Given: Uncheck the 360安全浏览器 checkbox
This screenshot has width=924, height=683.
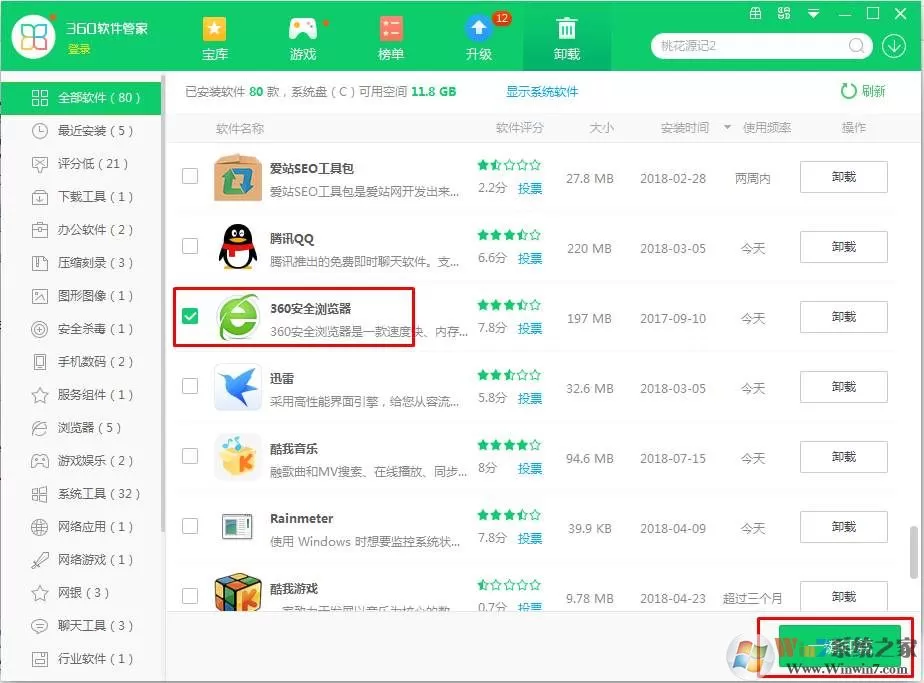Looking at the screenshot, I should click(190, 316).
